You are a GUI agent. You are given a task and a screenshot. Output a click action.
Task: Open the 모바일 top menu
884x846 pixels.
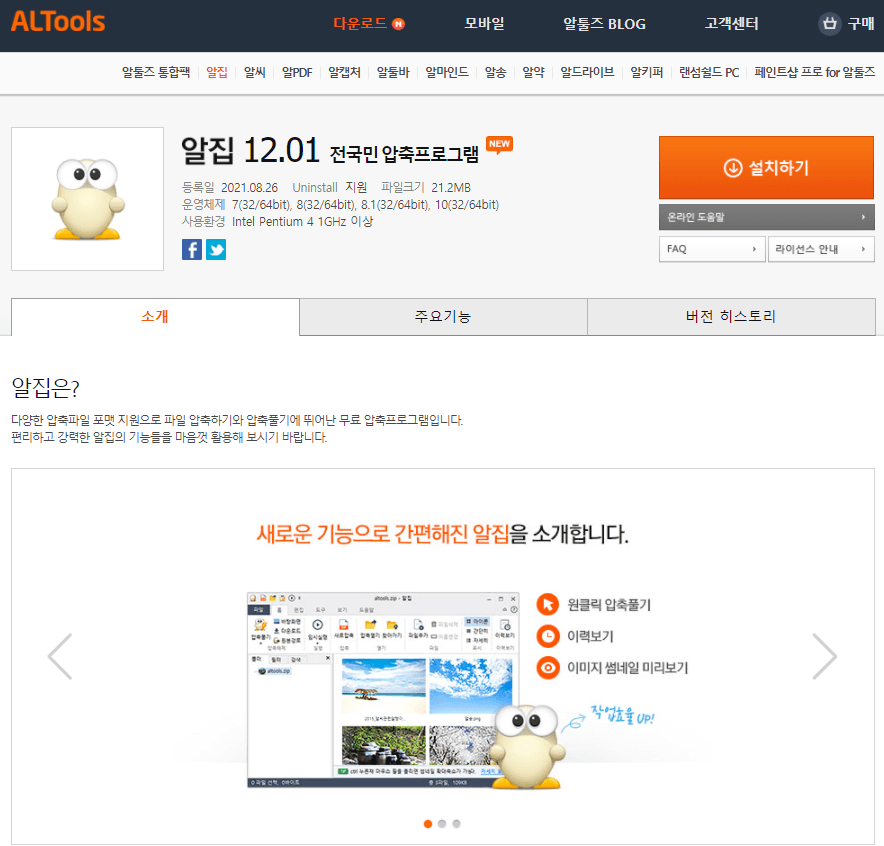(x=484, y=24)
